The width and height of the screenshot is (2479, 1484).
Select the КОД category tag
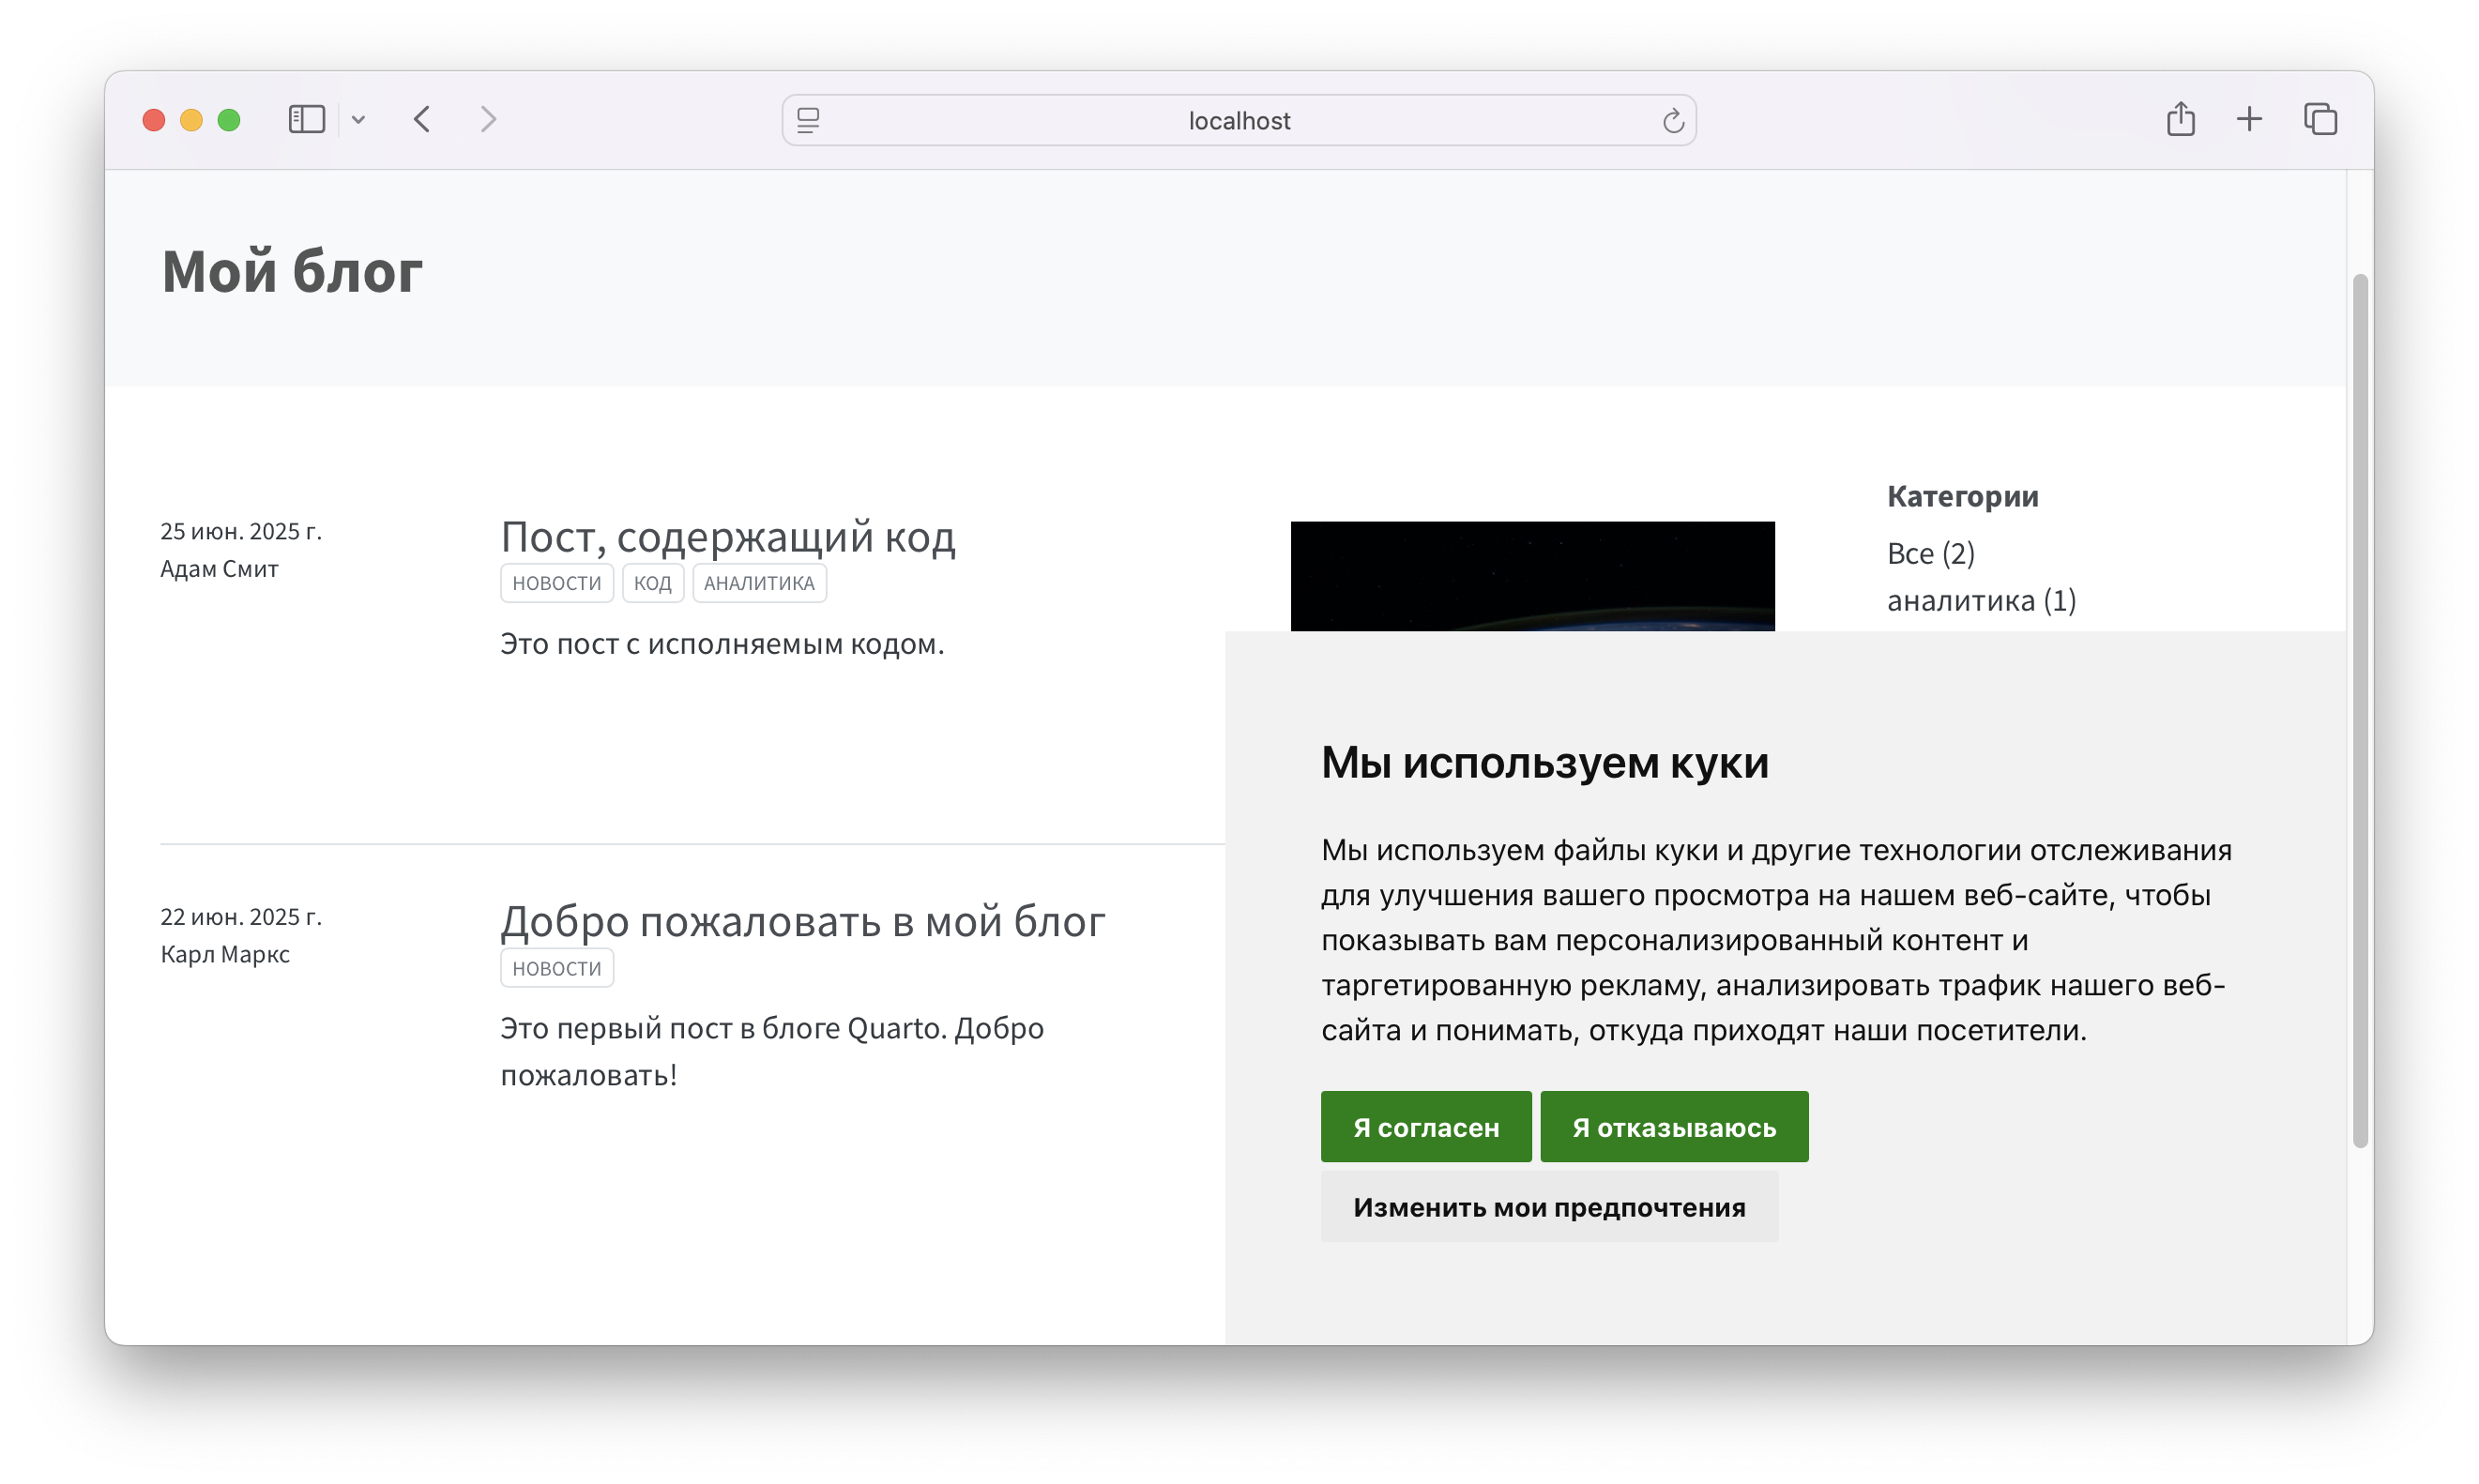652,583
